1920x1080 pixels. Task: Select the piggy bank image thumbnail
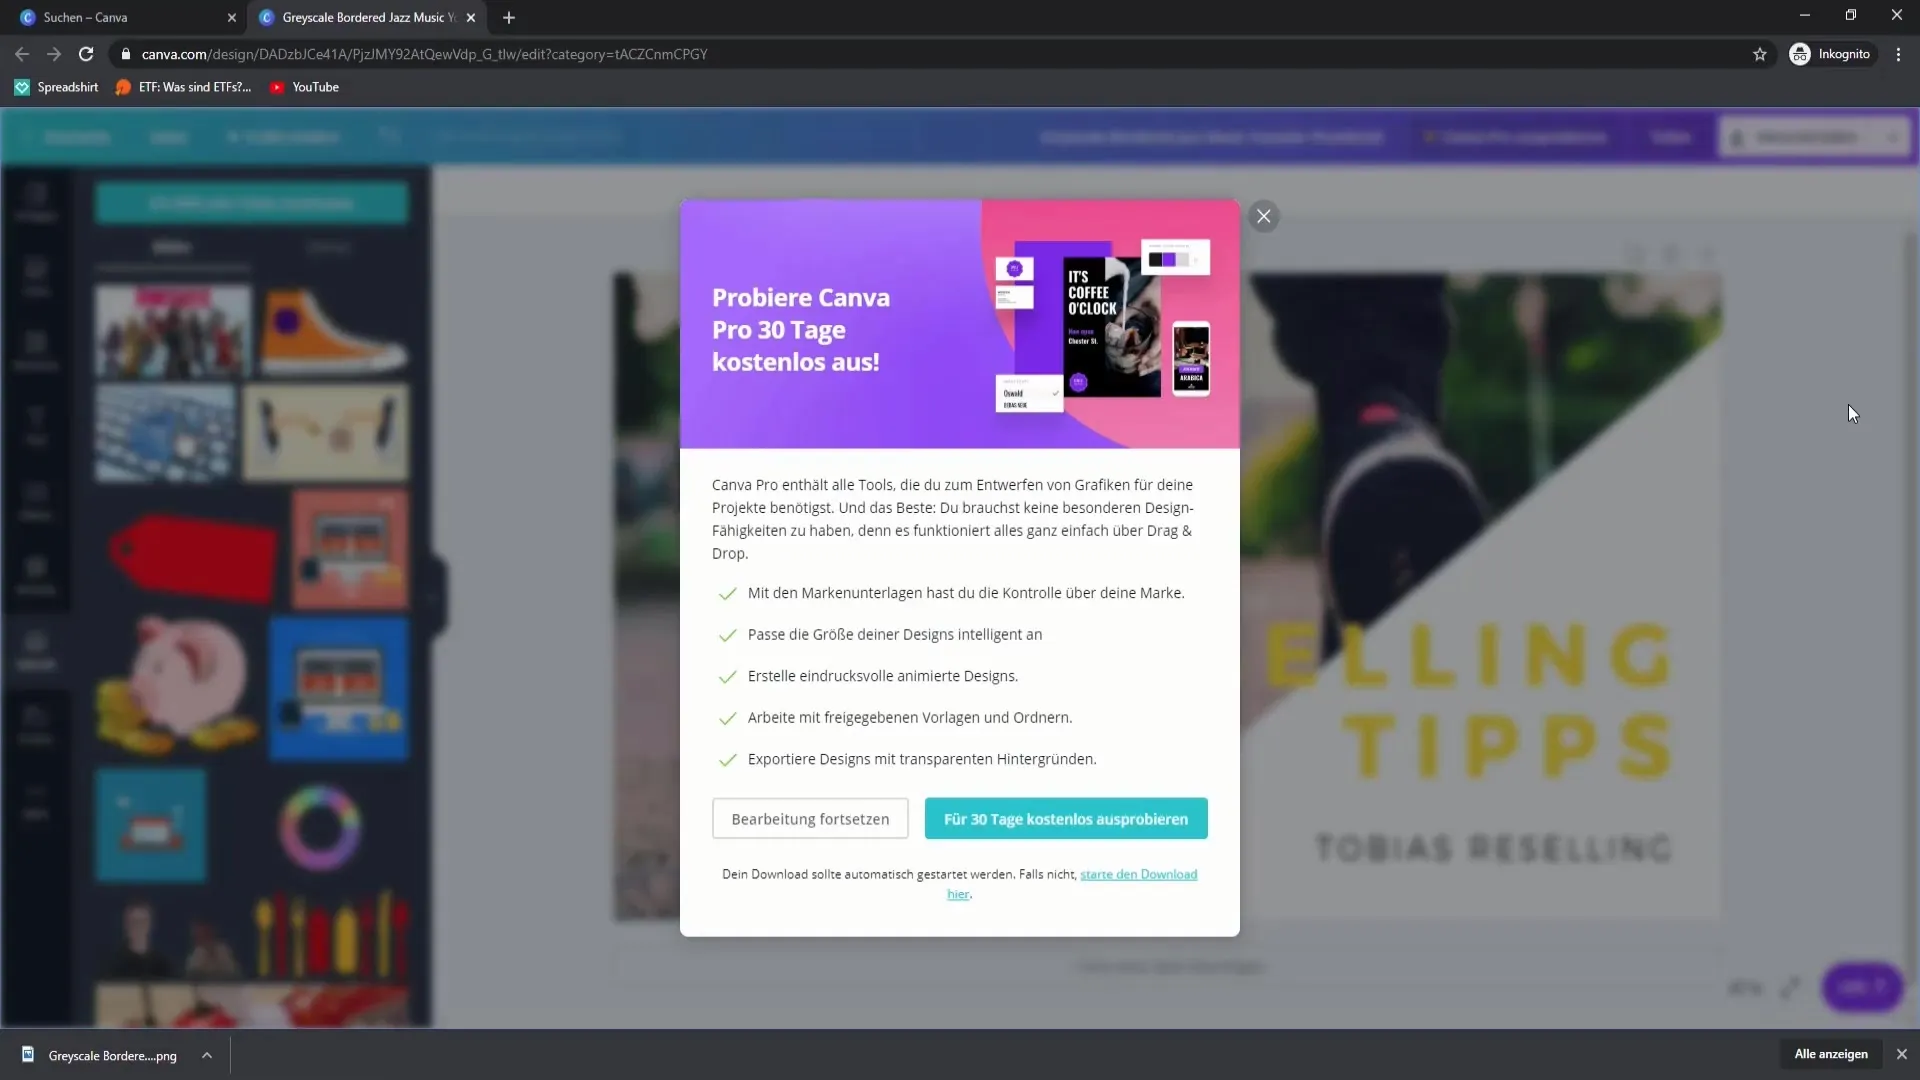pos(177,686)
